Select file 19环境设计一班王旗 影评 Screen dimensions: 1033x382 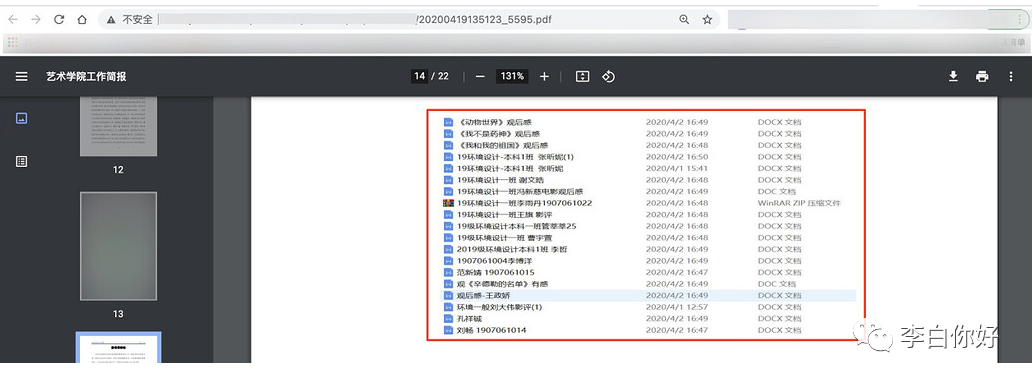[x=505, y=215]
